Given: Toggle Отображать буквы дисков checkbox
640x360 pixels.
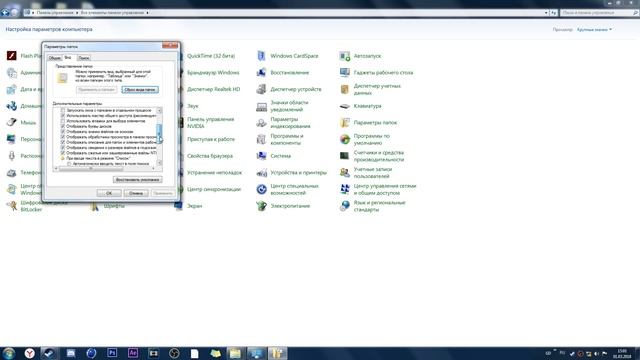Looking at the screenshot, I should click(x=63, y=127).
